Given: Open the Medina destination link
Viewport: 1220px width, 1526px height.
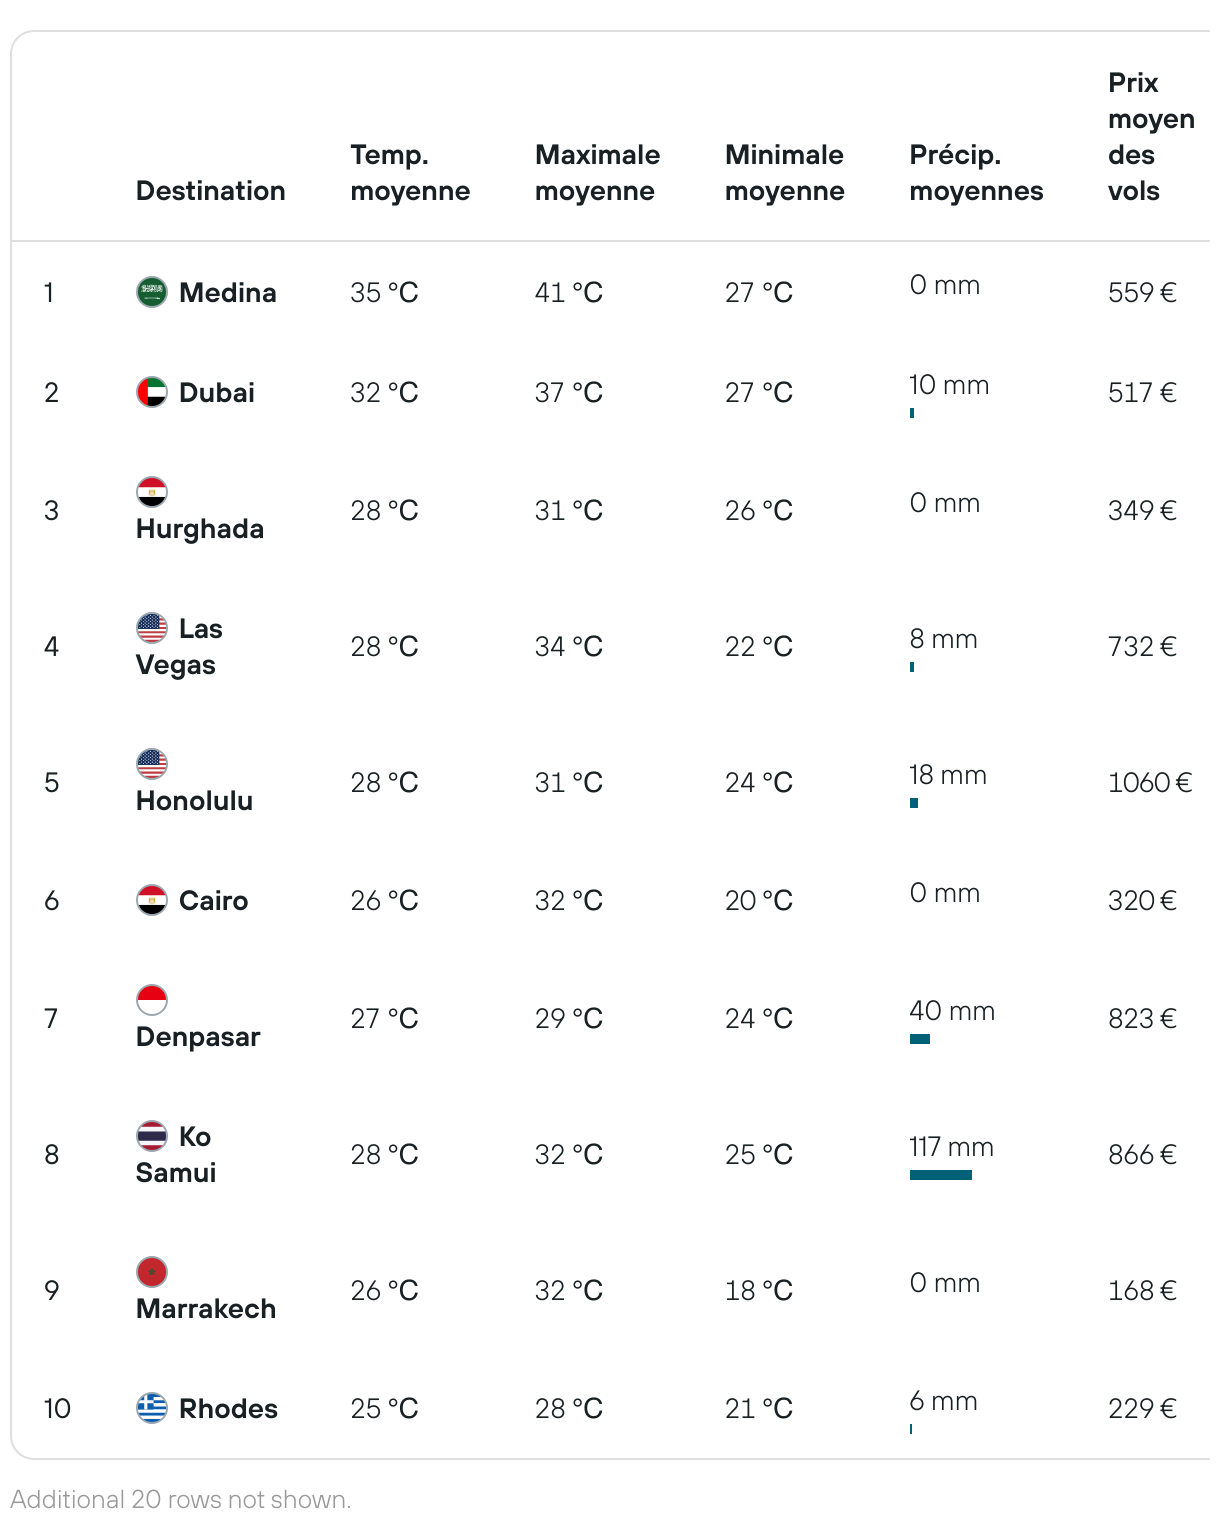Looking at the screenshot, I should tap(227, 293).
